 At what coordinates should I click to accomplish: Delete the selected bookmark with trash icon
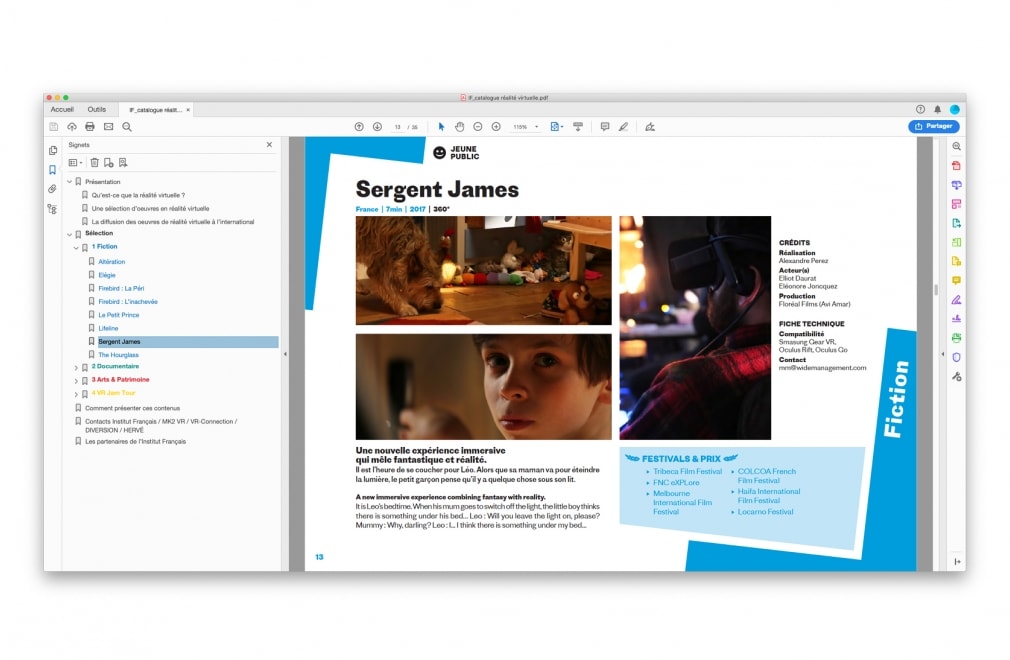94,162
